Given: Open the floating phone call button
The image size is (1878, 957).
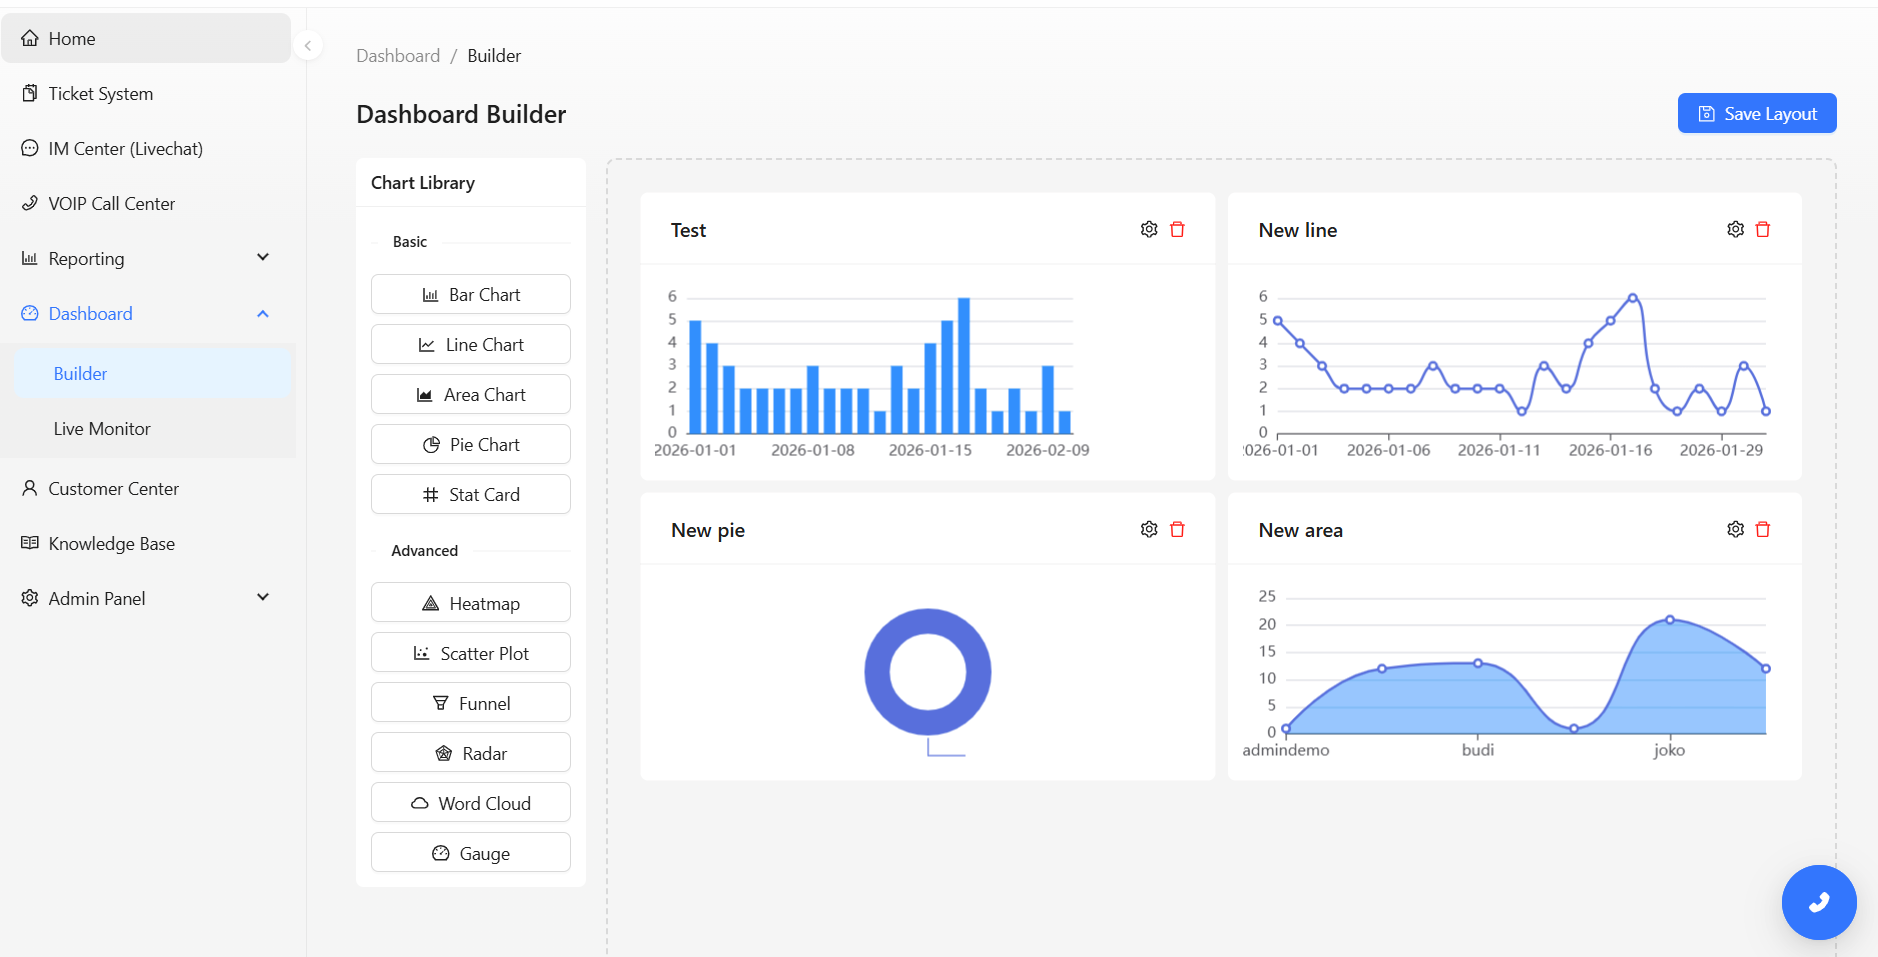Looking at the screenshot, I should (1818, 902).
